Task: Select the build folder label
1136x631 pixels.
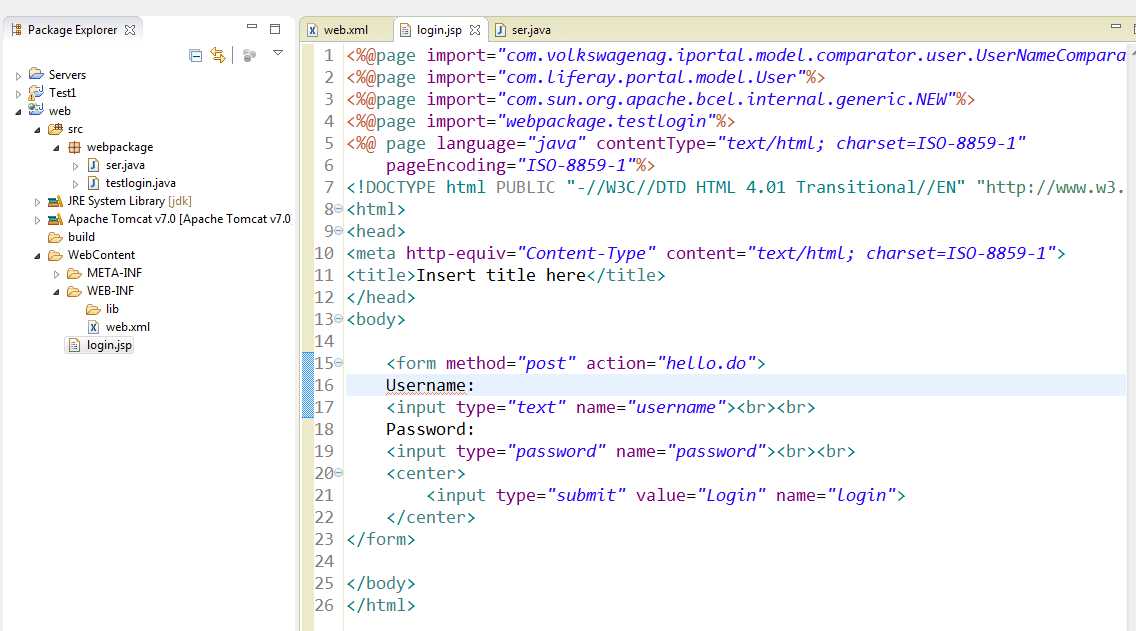Action: (x=81, y=237)
